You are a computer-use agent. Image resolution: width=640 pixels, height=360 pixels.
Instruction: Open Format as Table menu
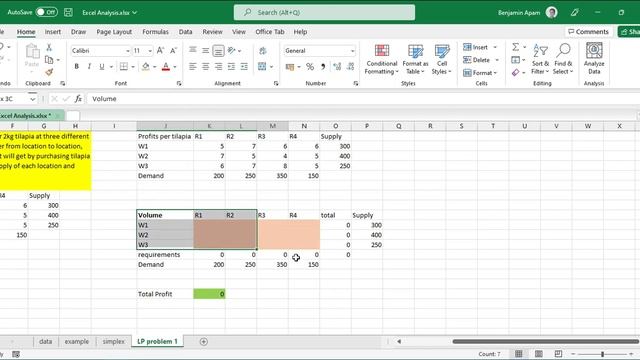tap(415, 60)
